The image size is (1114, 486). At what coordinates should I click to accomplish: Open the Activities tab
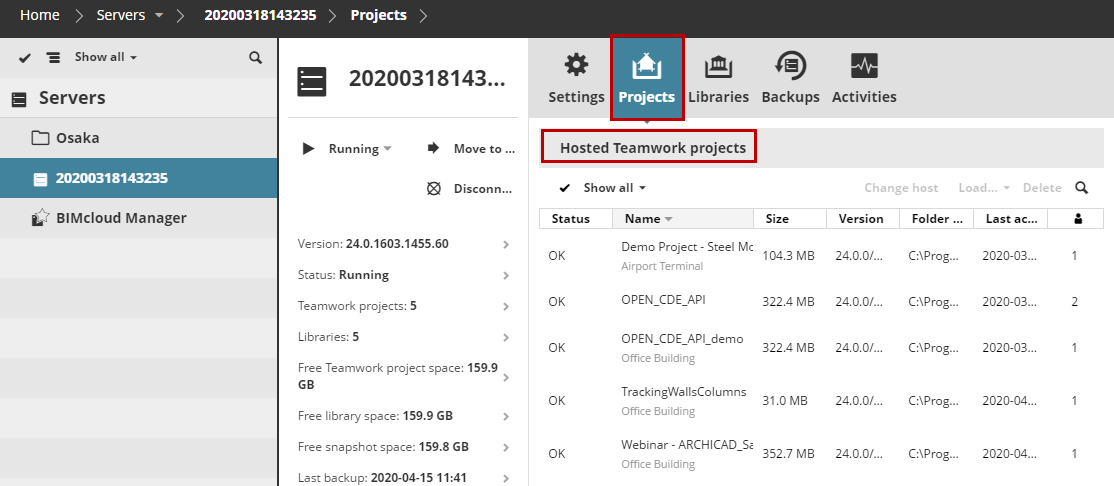click(864, 78)
